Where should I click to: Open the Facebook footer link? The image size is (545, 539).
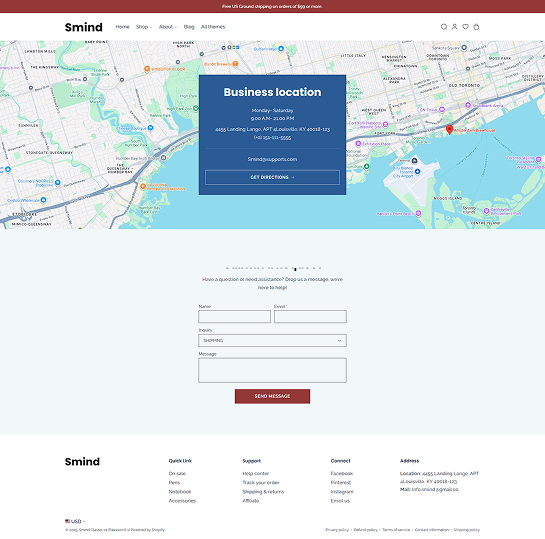point(342,473)
